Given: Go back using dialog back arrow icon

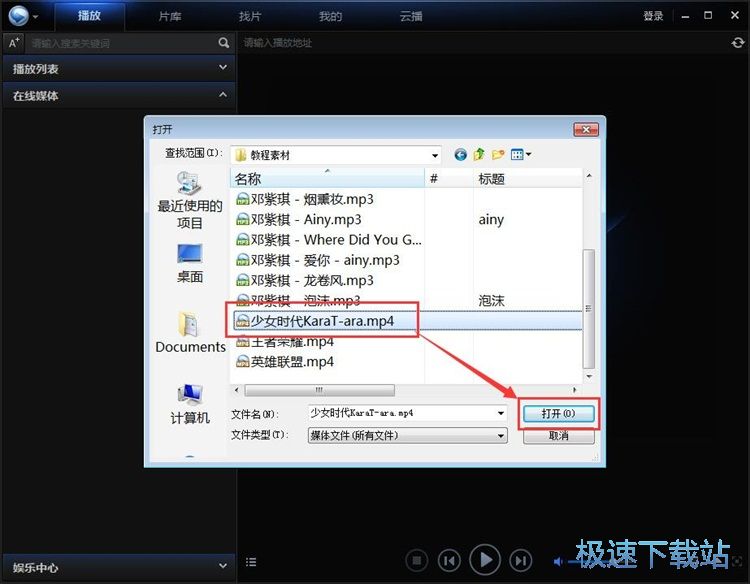Looking at the screenshot, I should tap(460, 155).
